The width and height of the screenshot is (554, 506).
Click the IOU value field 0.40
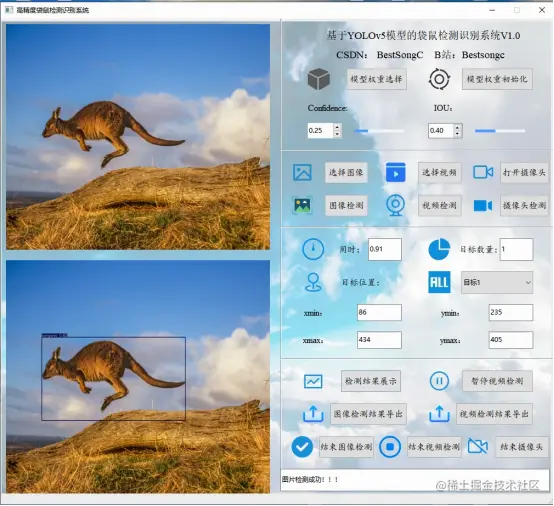tap(441, 130)
